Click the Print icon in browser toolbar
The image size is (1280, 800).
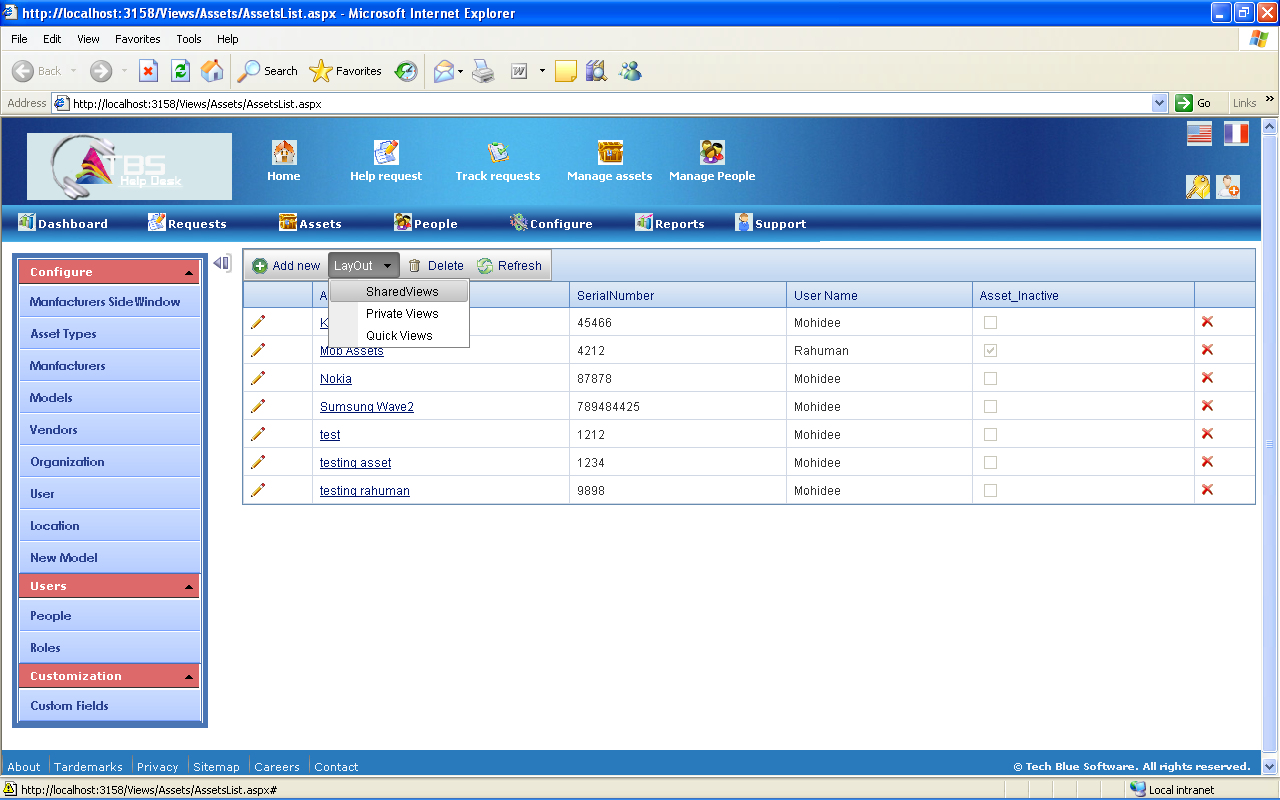point(484,71)
